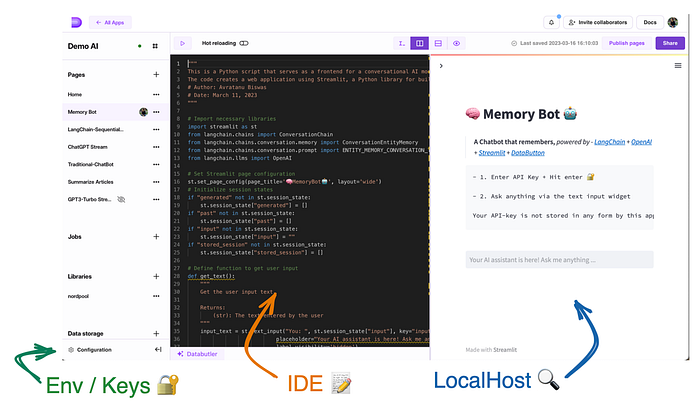700x413 pixels.
Task: Go back to All Apps
Action: 110,22
